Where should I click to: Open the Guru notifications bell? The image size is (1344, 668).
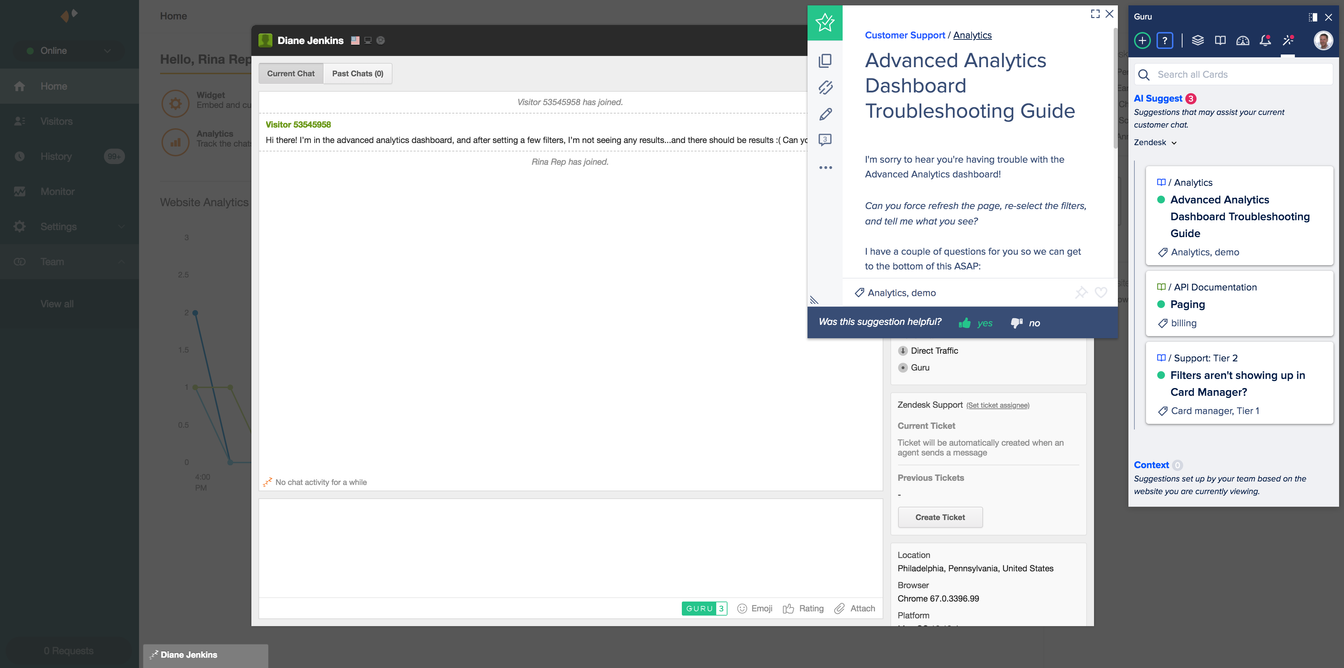(1266, 41)
